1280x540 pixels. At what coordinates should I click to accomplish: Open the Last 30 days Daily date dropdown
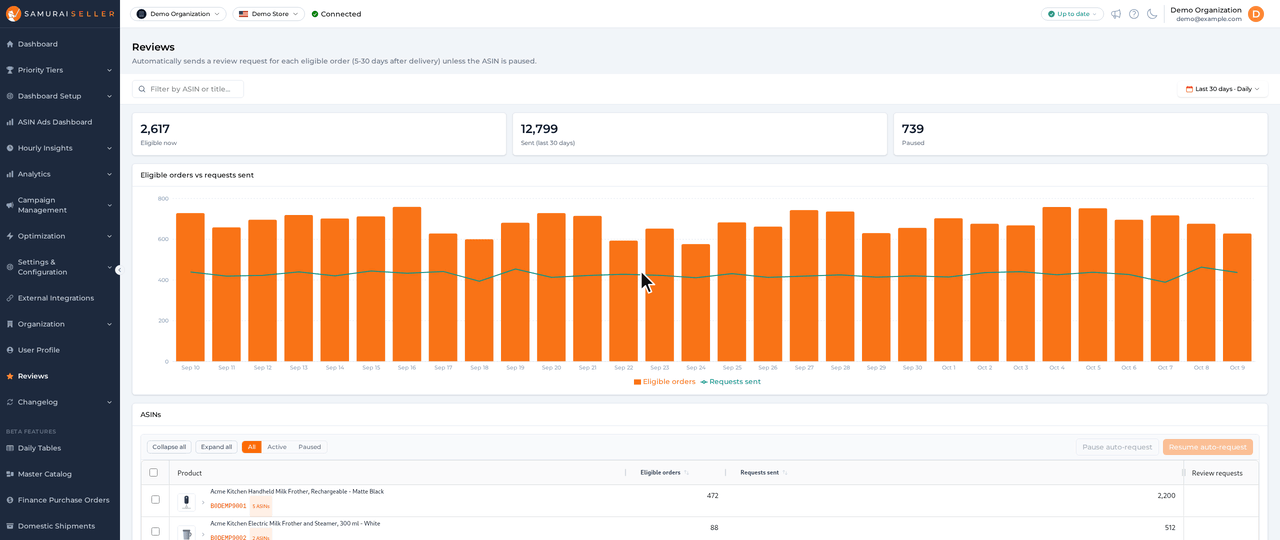(1222, 89)
